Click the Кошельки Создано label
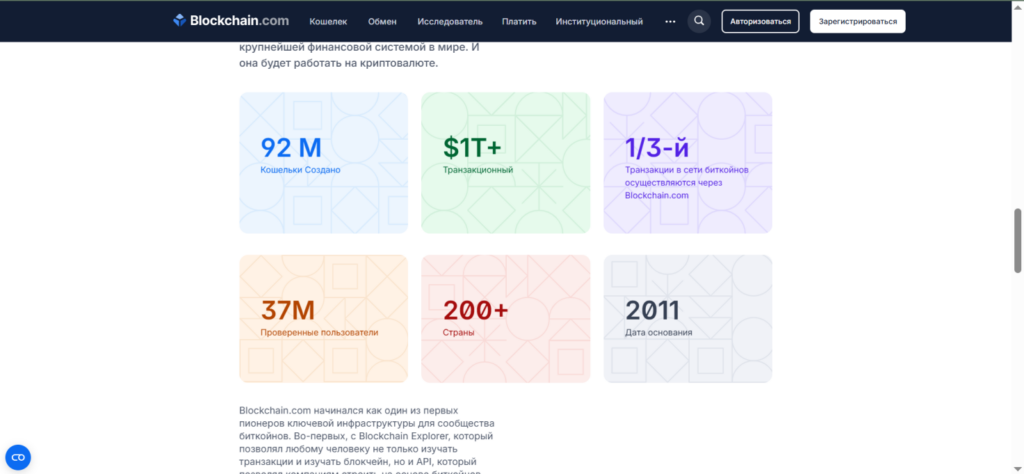This screenshot has height=474, width=1024. point(300,170)
